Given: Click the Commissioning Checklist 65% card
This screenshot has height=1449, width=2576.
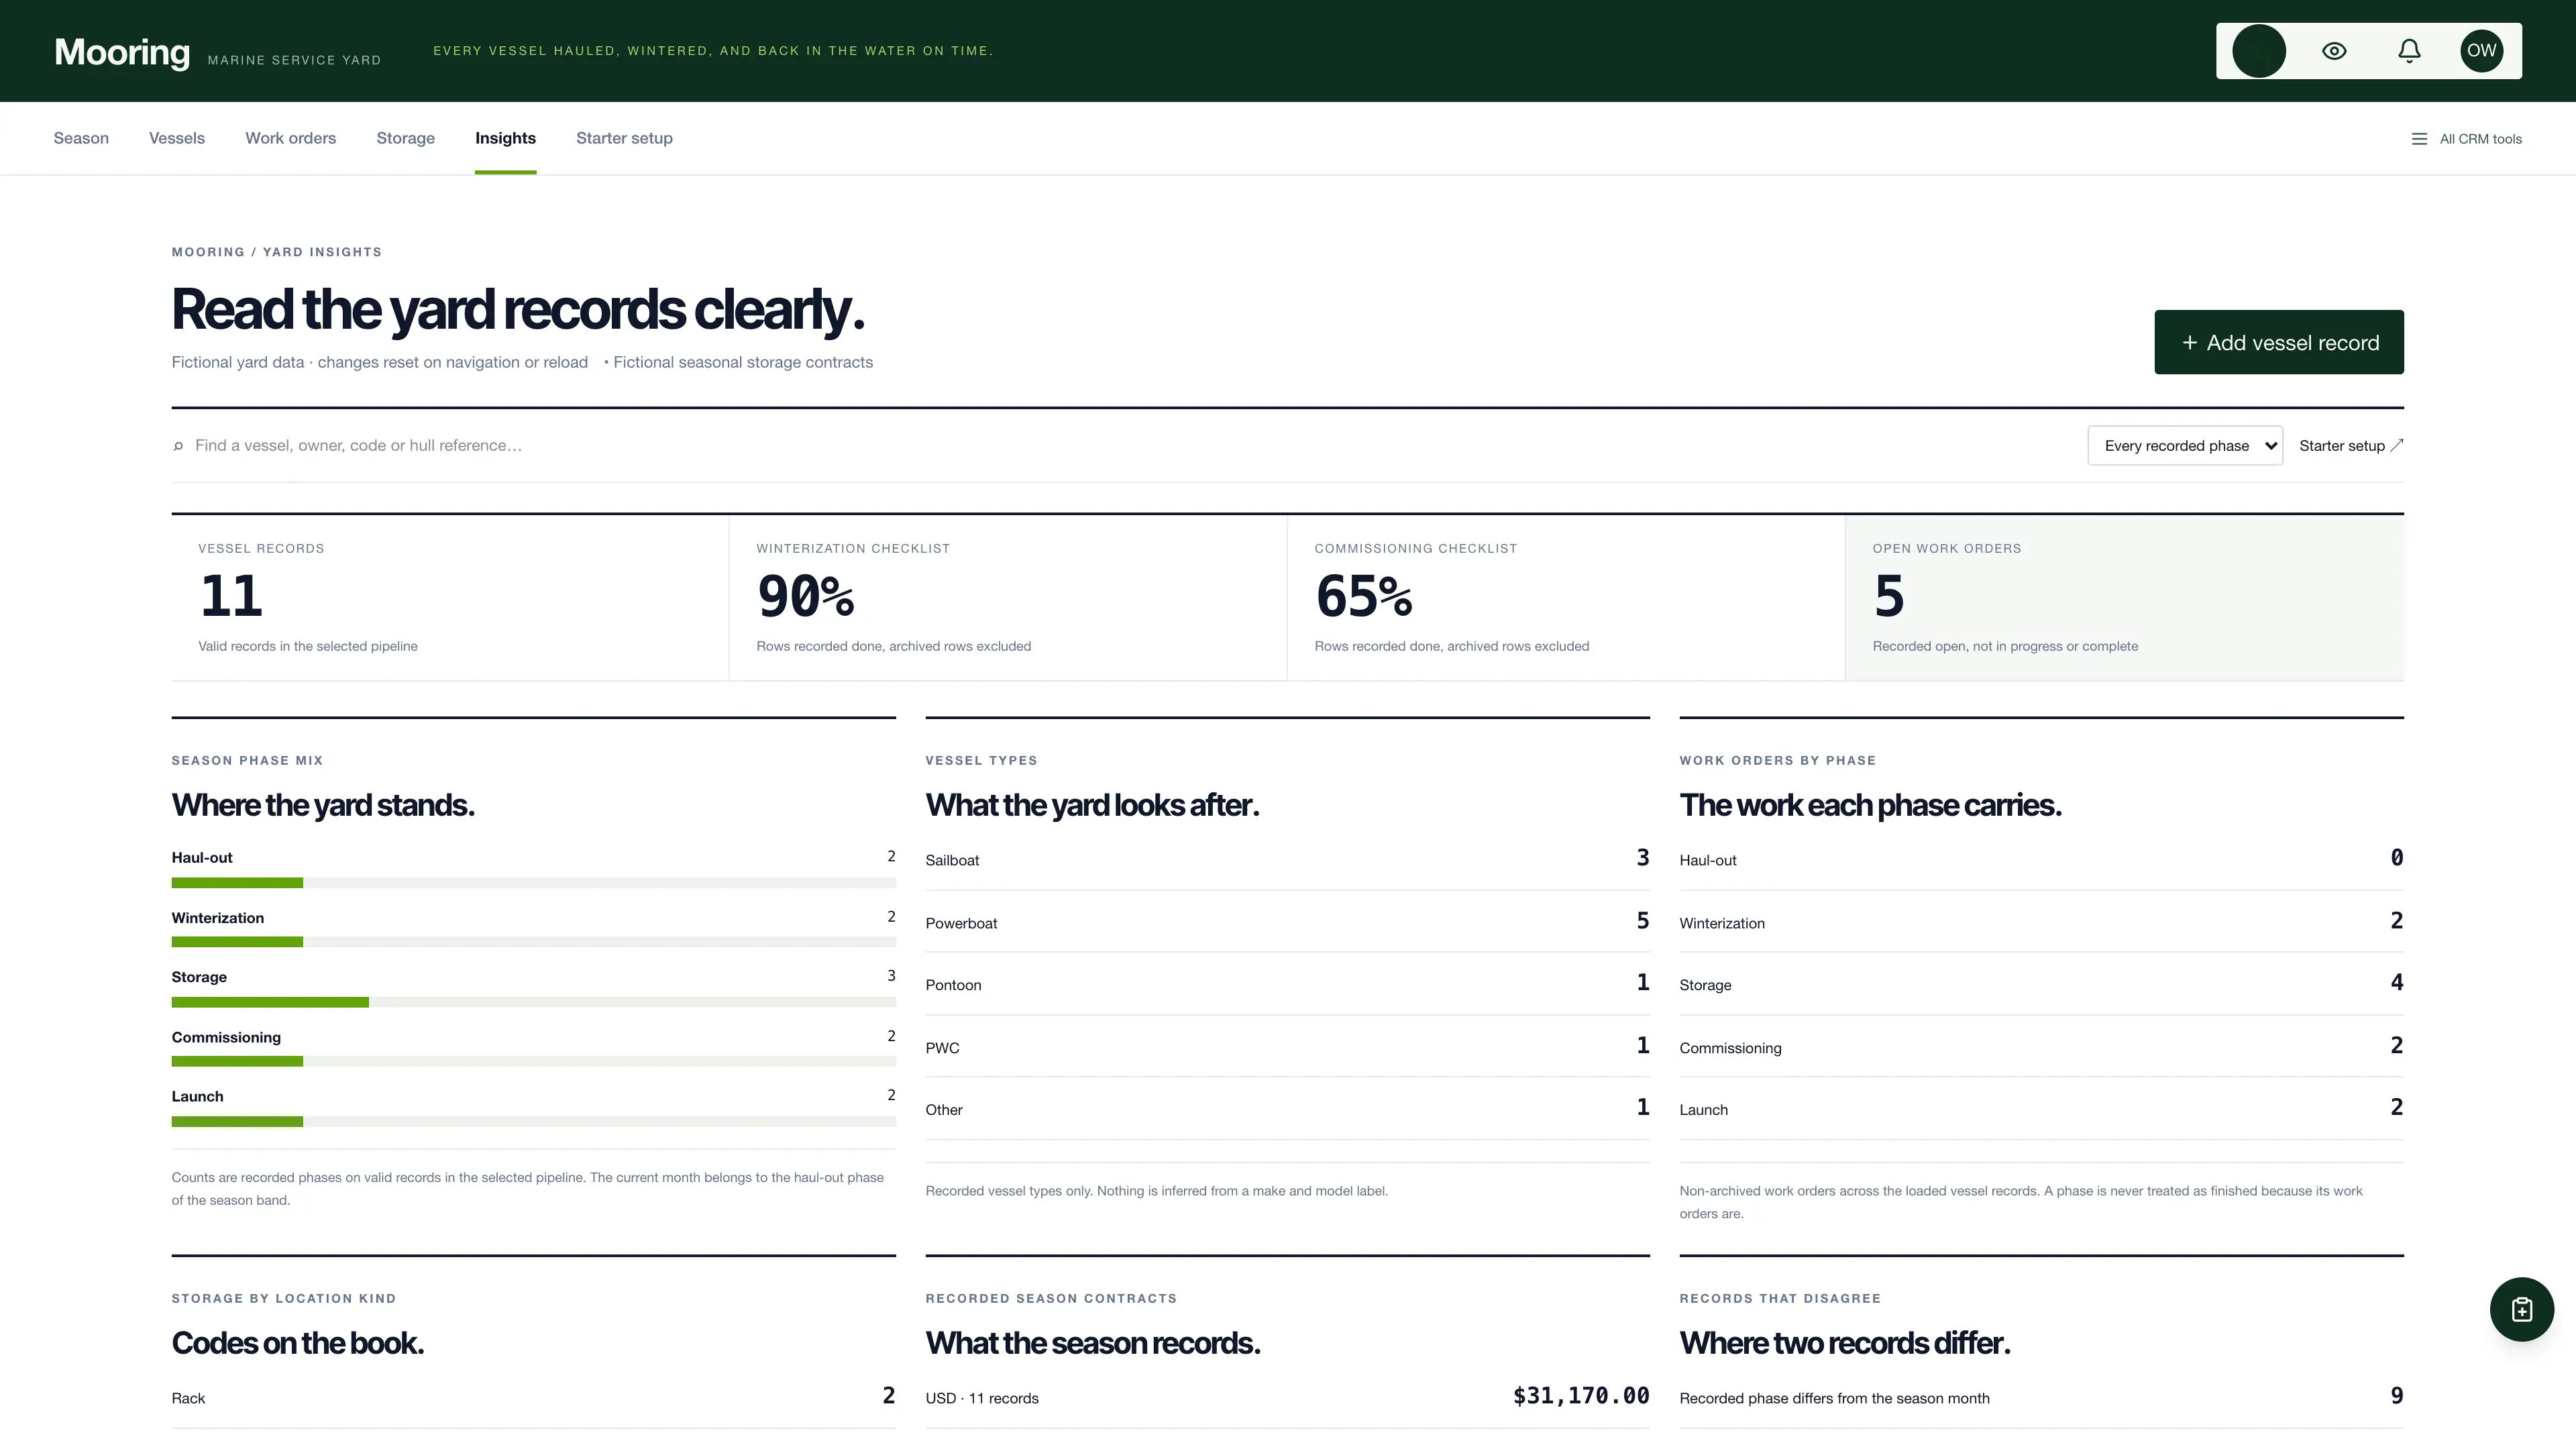Looking at the screenshot, I should [x=1566, y=598].
